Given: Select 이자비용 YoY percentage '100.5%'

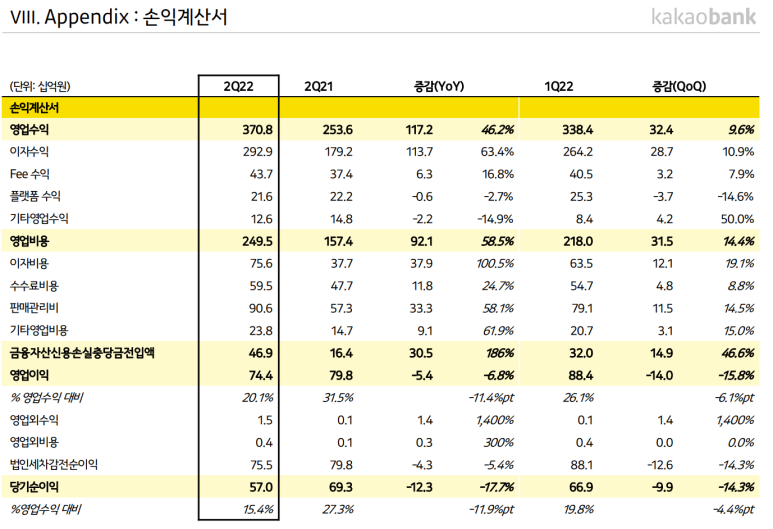Looking at the screenshot, I should tap(495, 264).
